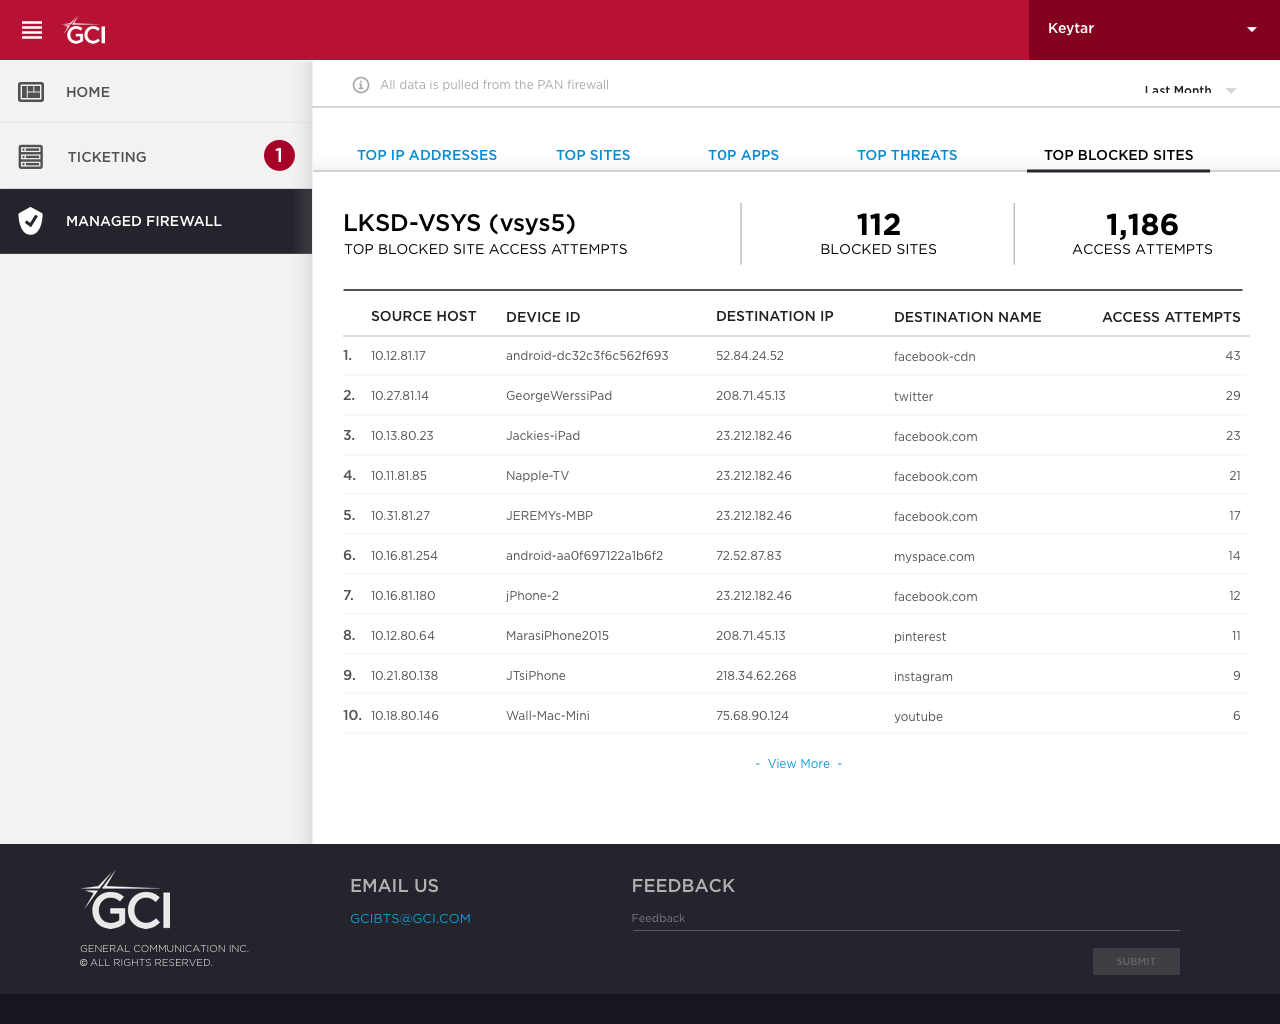
Task: Click destination IP 75.68.90.124
Action: pyautogui.click(x=752, y=716)
